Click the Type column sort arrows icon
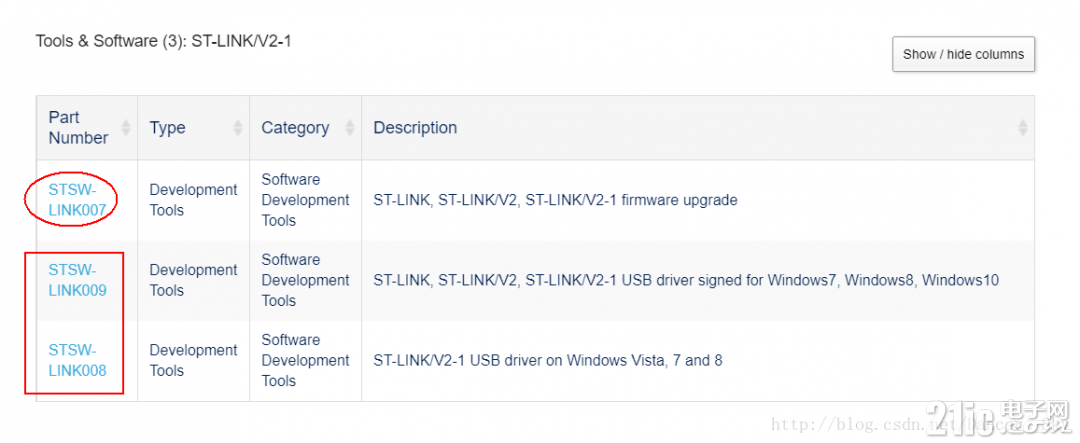Screen dimensions: 1080x443 point(238,127)
